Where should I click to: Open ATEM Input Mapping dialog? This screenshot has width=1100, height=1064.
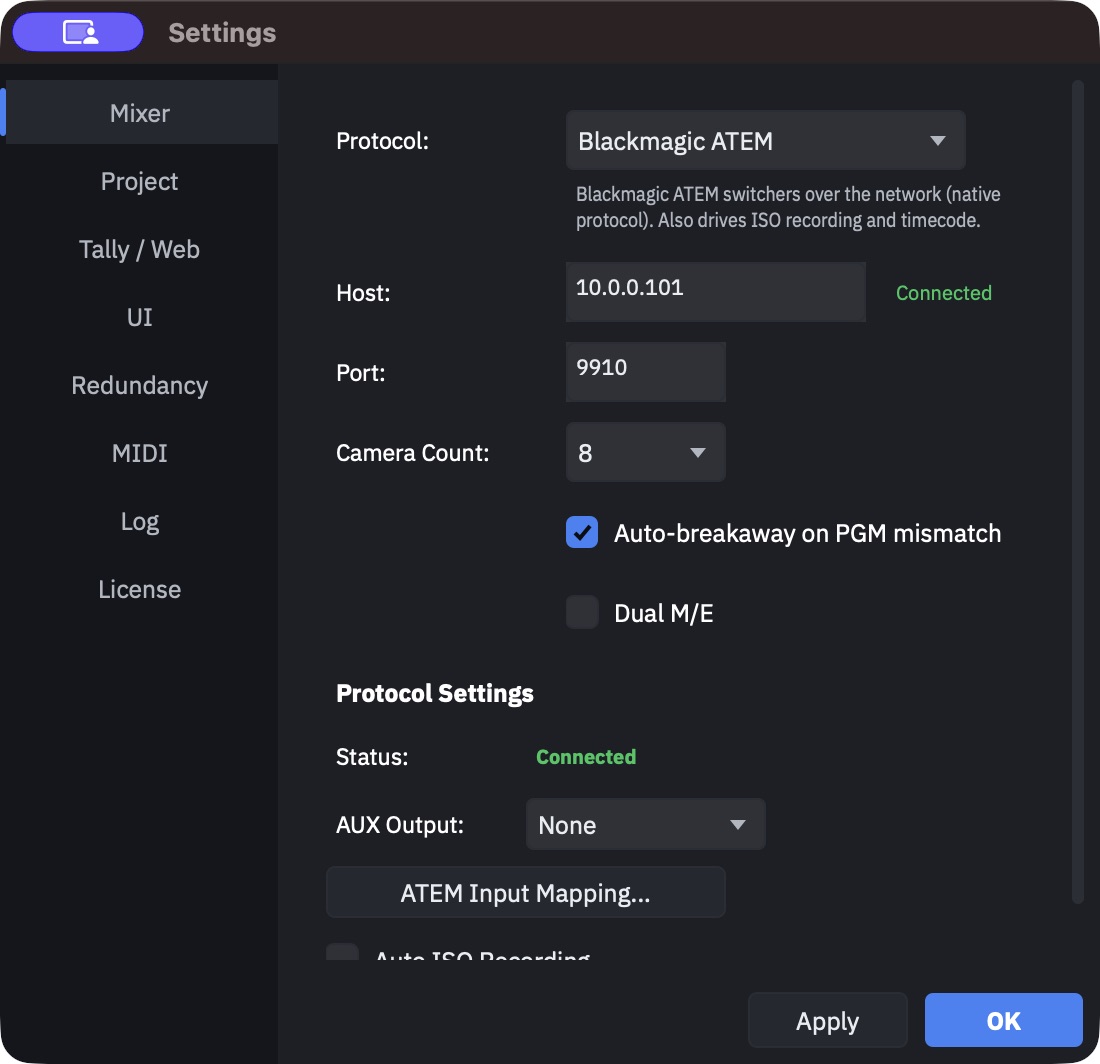(525, 893)
